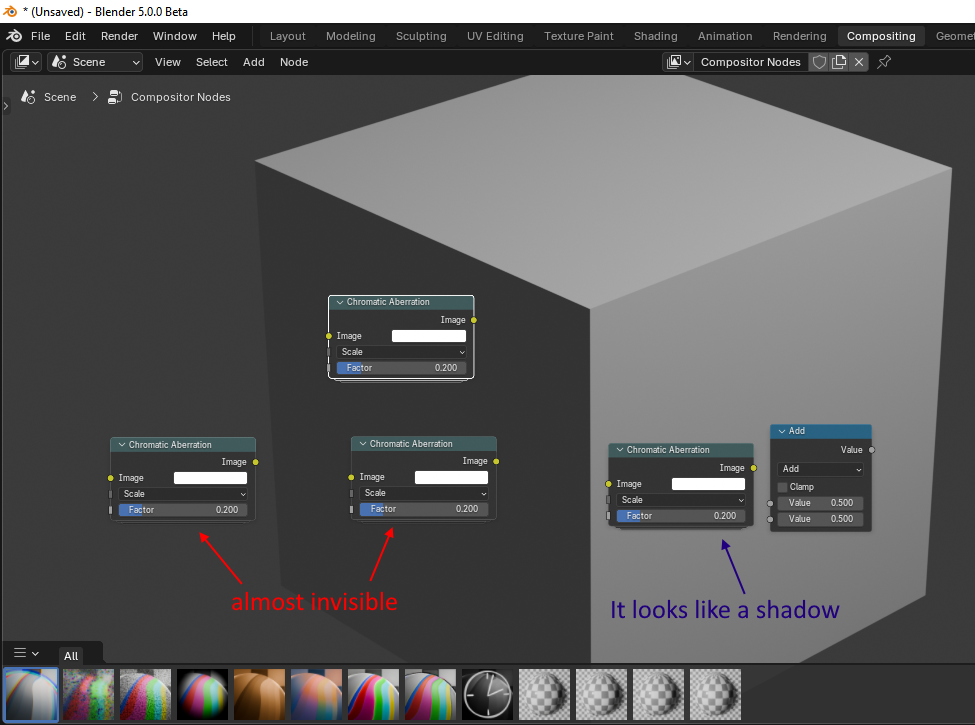Select the clock asset thumbnail

point(488,695)
